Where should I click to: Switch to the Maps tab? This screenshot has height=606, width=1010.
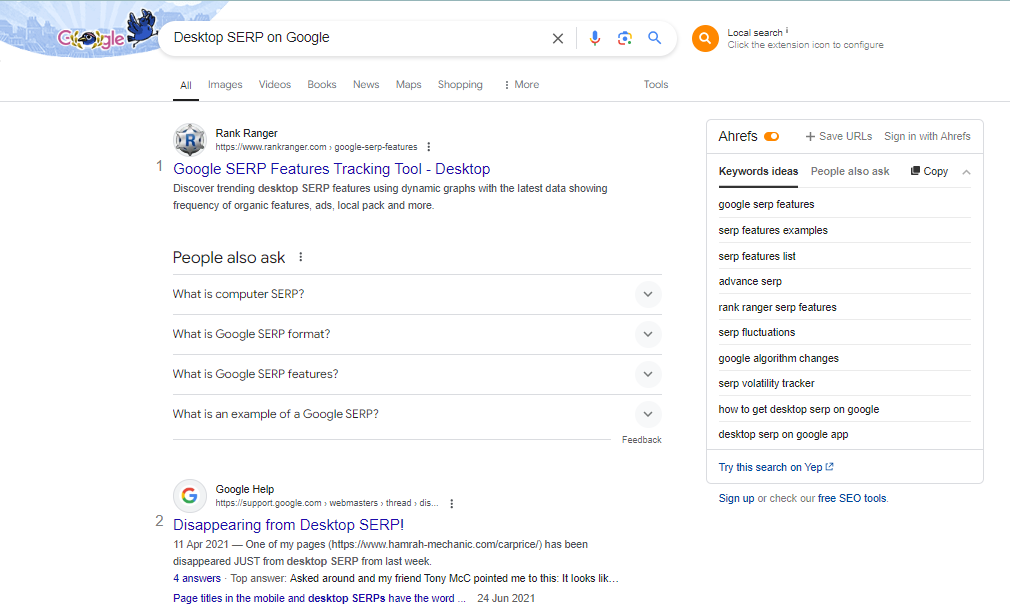pyautogui.click(x=408, y=84)
